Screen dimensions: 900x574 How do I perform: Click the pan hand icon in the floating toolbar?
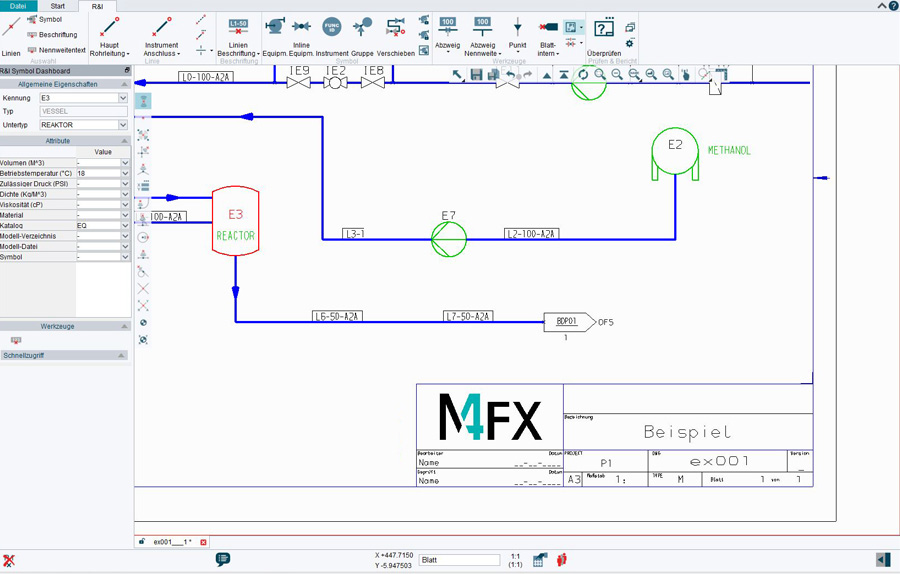[685, 74]
